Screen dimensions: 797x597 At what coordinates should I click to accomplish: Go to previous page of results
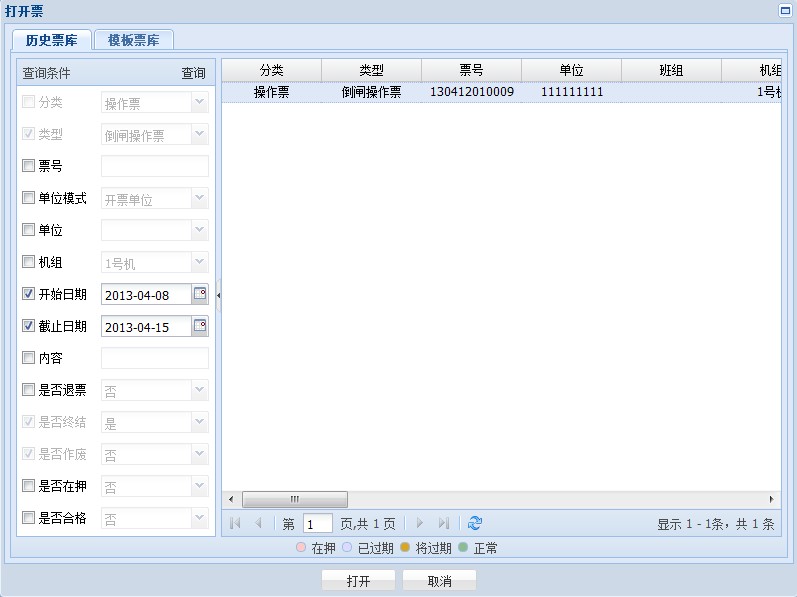[x=258, y=523]
